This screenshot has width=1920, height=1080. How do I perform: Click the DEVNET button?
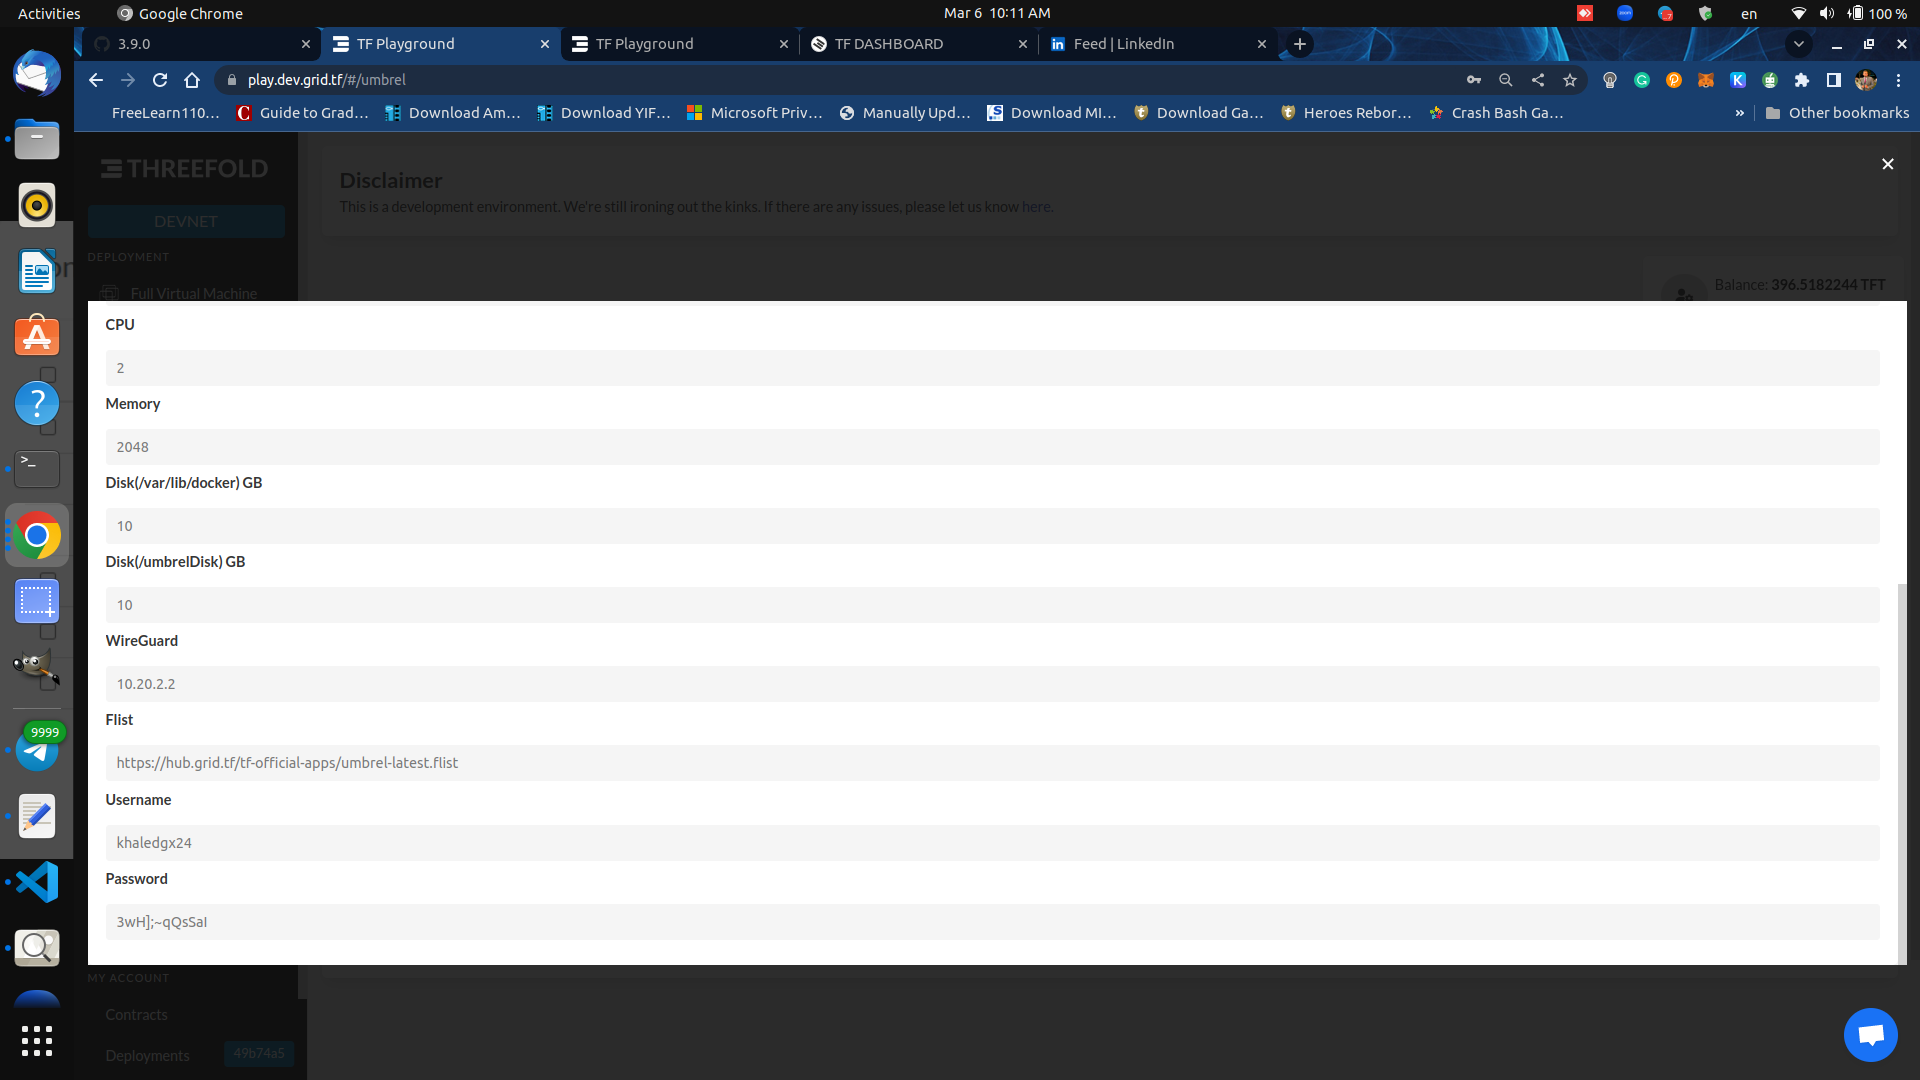tap(186, 221)
